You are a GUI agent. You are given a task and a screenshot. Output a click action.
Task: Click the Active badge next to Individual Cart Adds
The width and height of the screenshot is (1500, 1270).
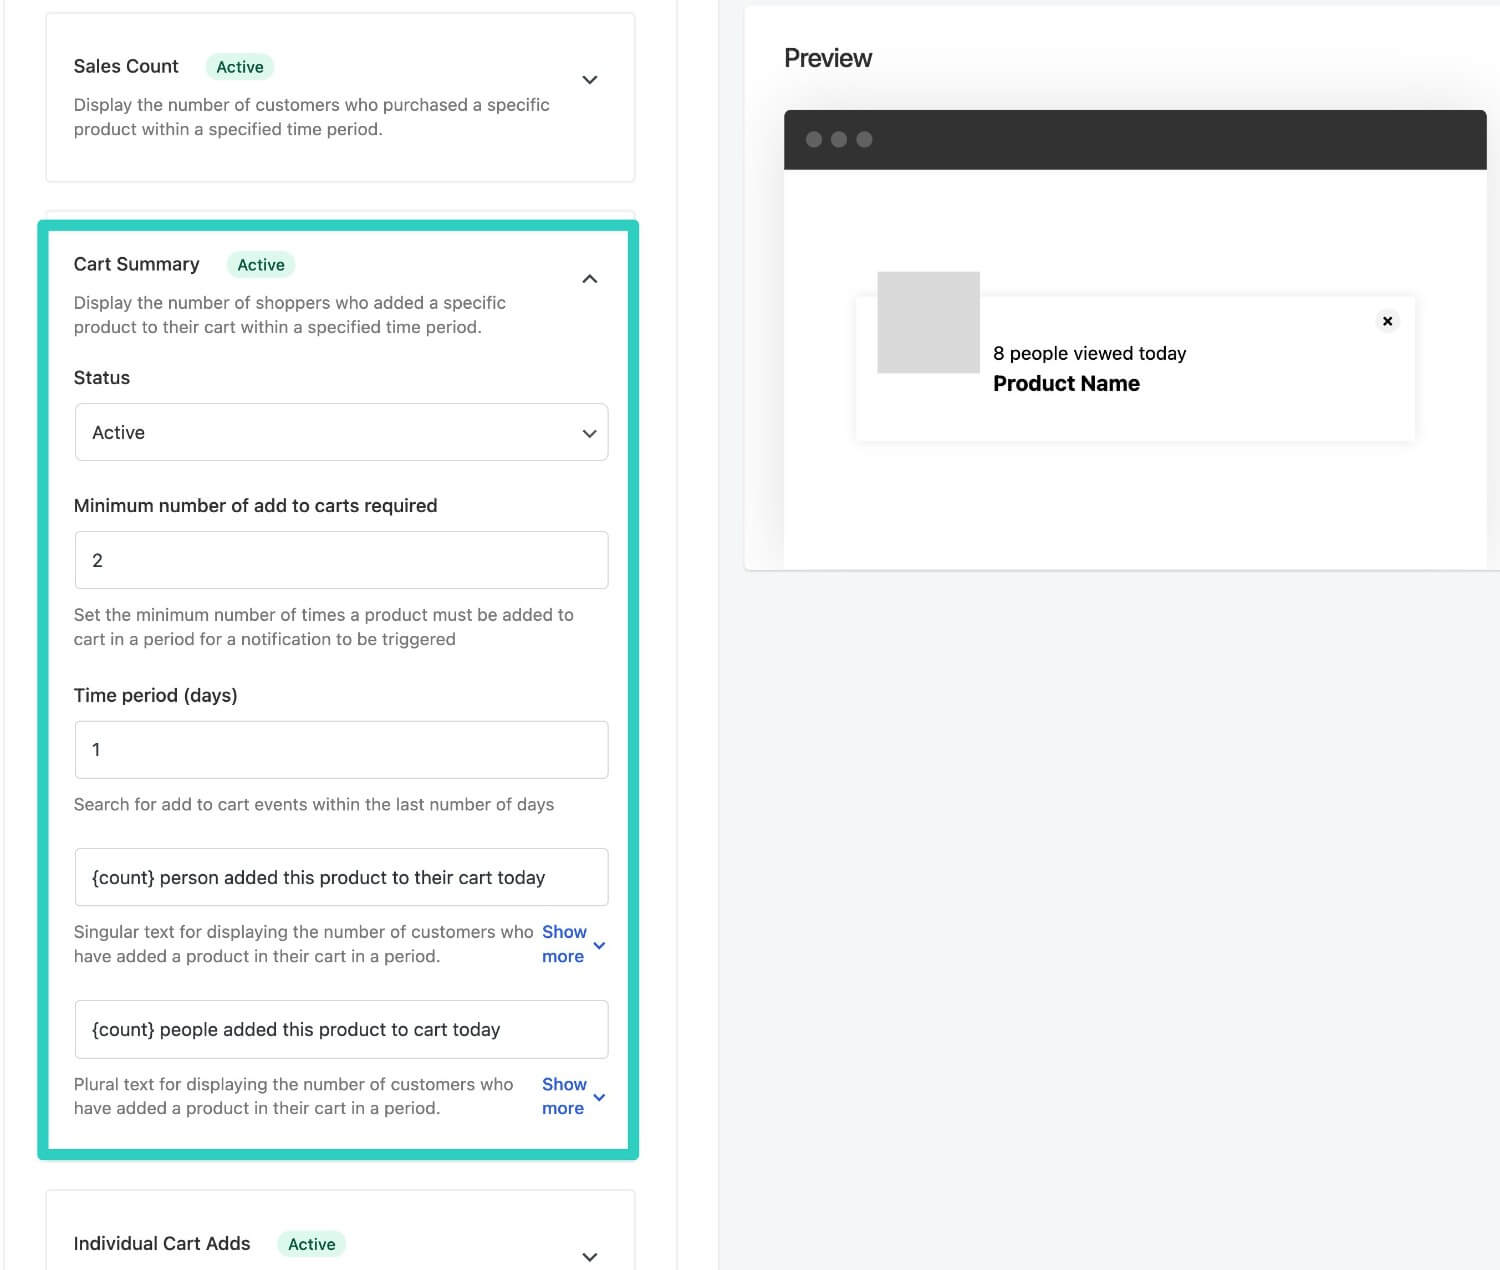pos(312,1244)
